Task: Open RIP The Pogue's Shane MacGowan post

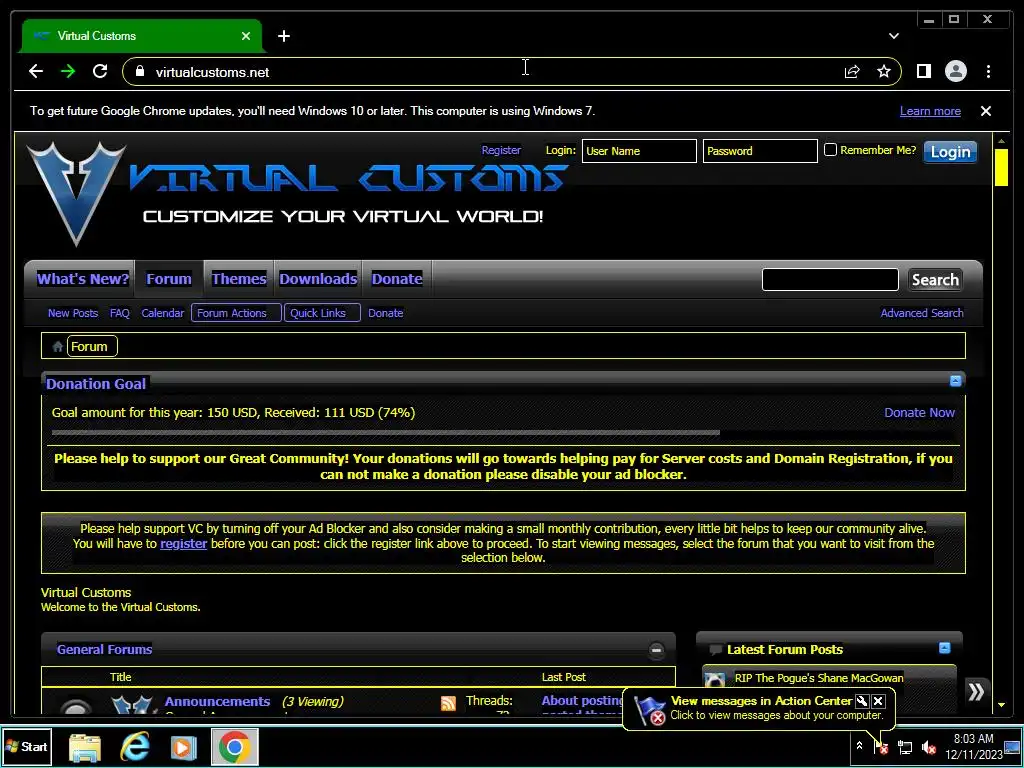Action: tap(819, 678)
